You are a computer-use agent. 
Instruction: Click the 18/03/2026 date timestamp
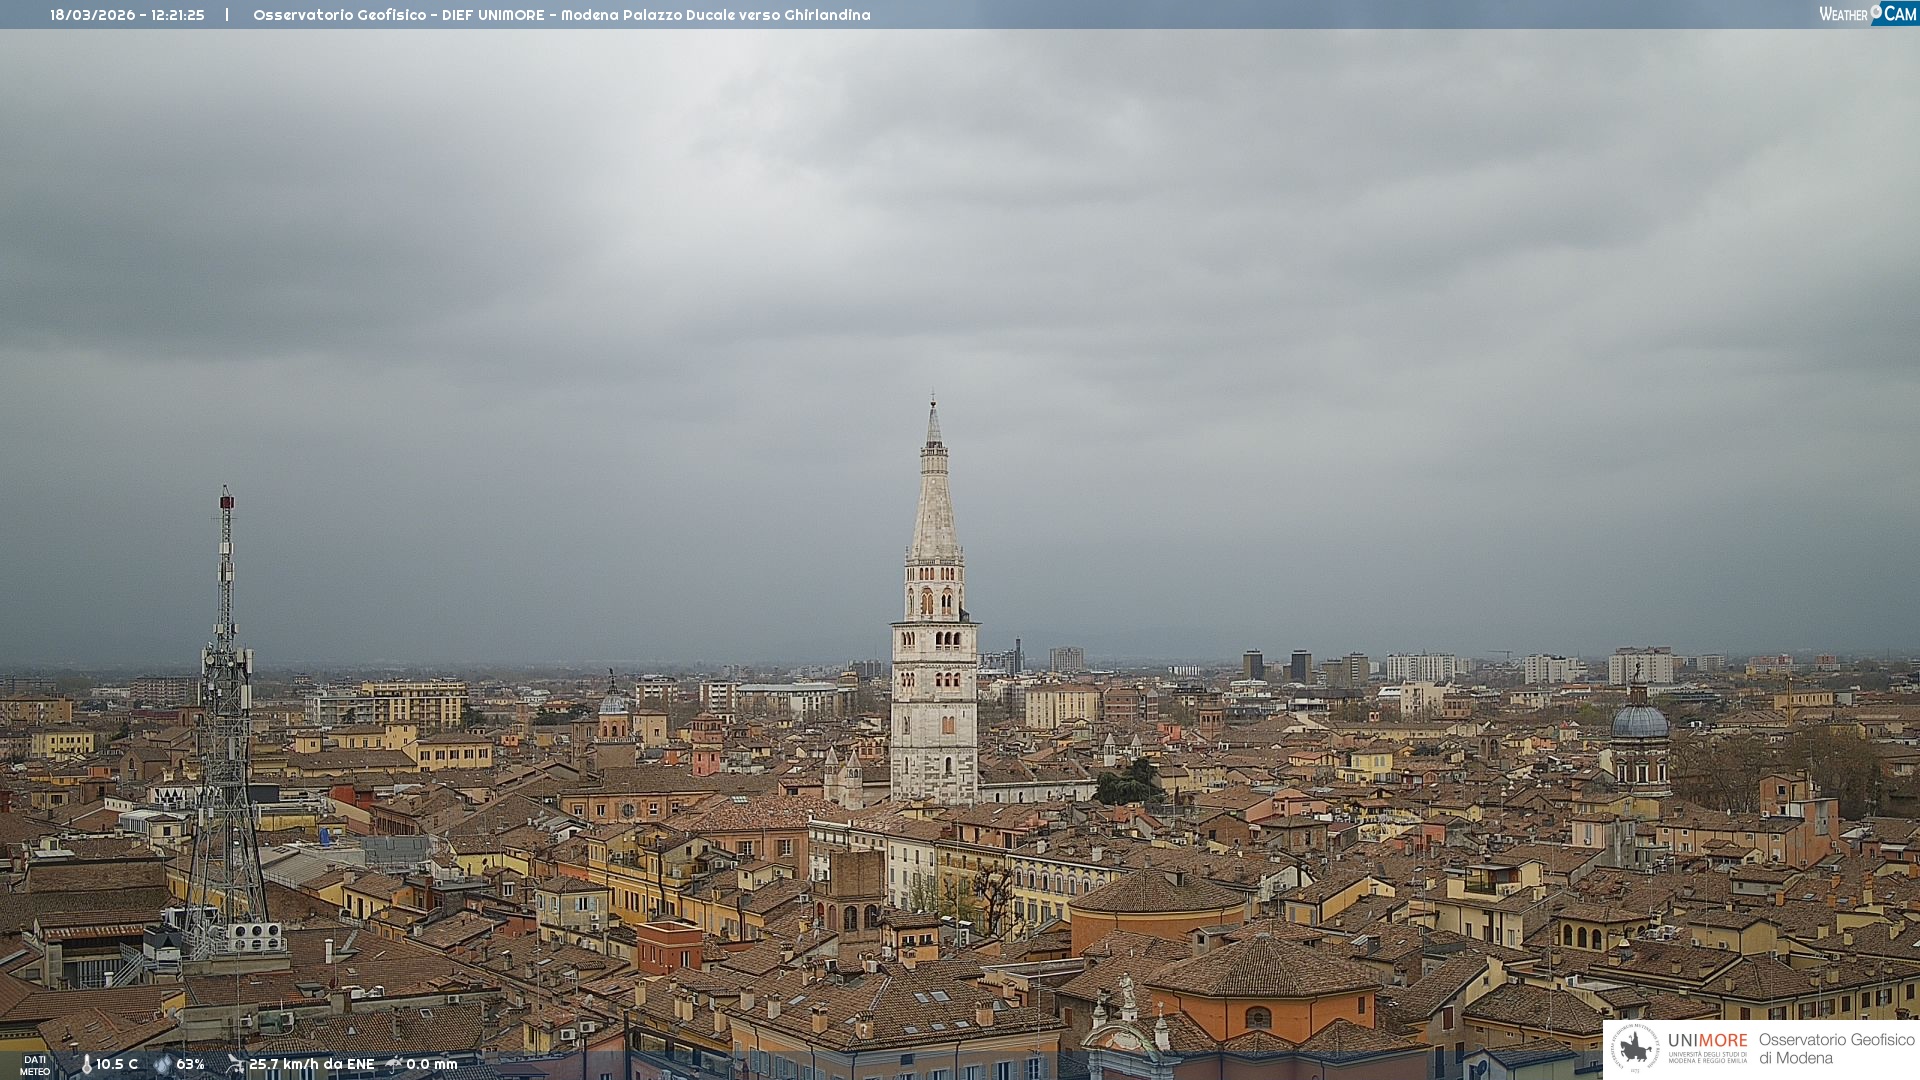[x=92, y=15]
